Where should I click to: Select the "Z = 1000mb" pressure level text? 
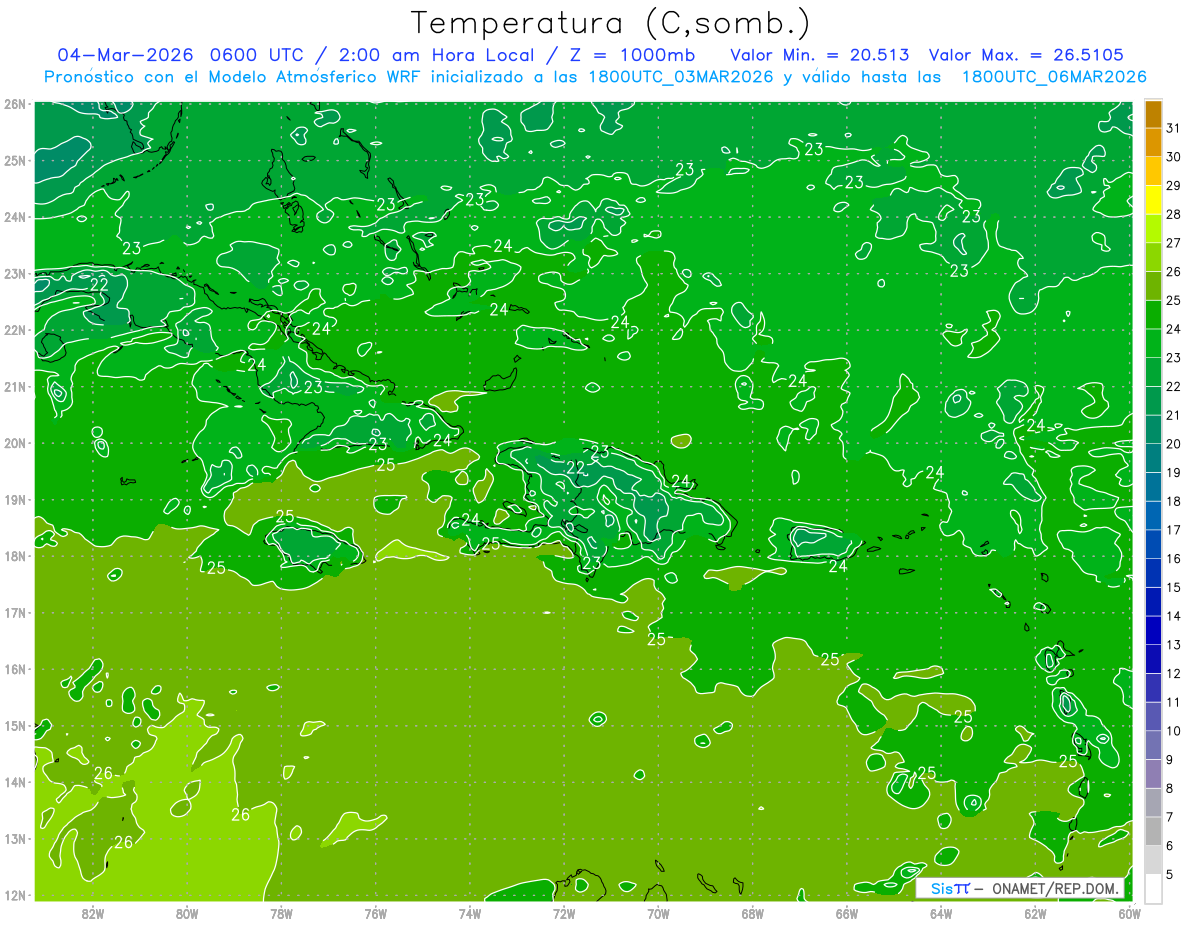[631, 54]
